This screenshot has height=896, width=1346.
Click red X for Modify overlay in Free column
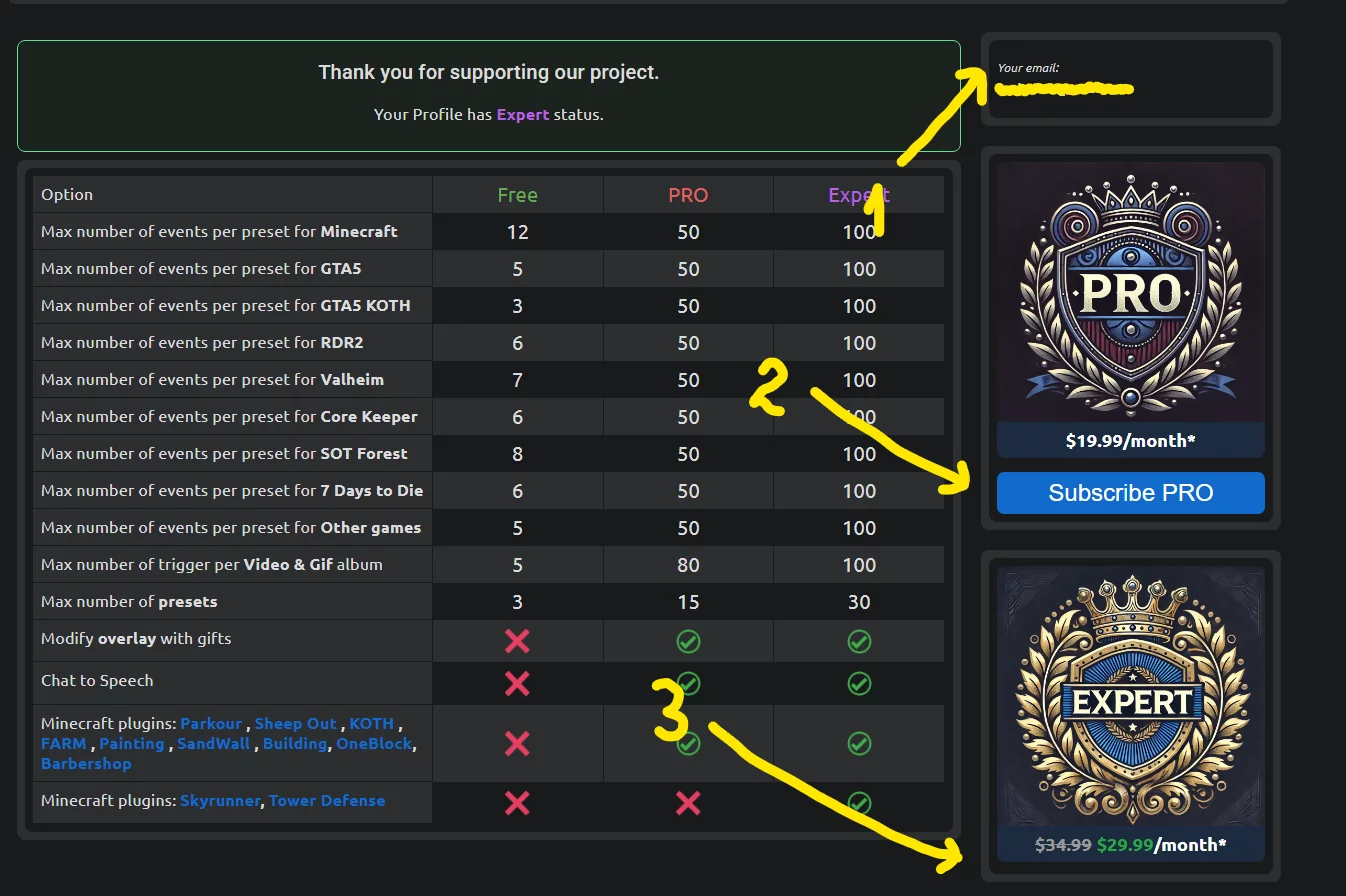pyautogui.click(x=517, y=640)
